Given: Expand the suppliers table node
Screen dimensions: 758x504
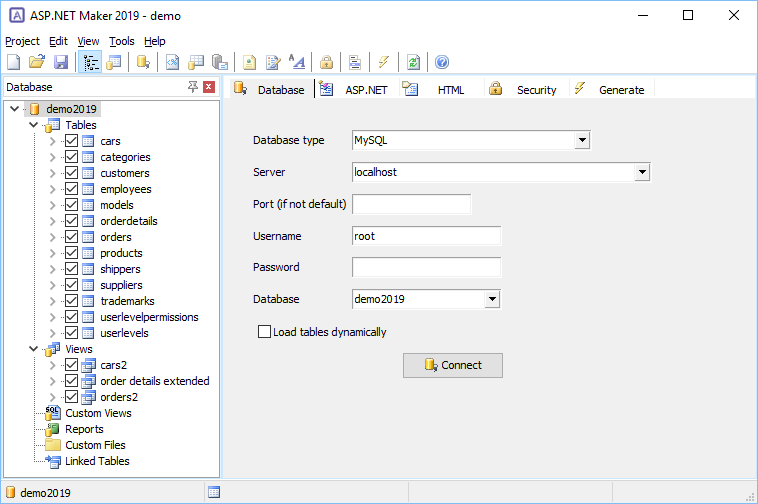Looking at the screenshot, I should (x=53, y=285).
